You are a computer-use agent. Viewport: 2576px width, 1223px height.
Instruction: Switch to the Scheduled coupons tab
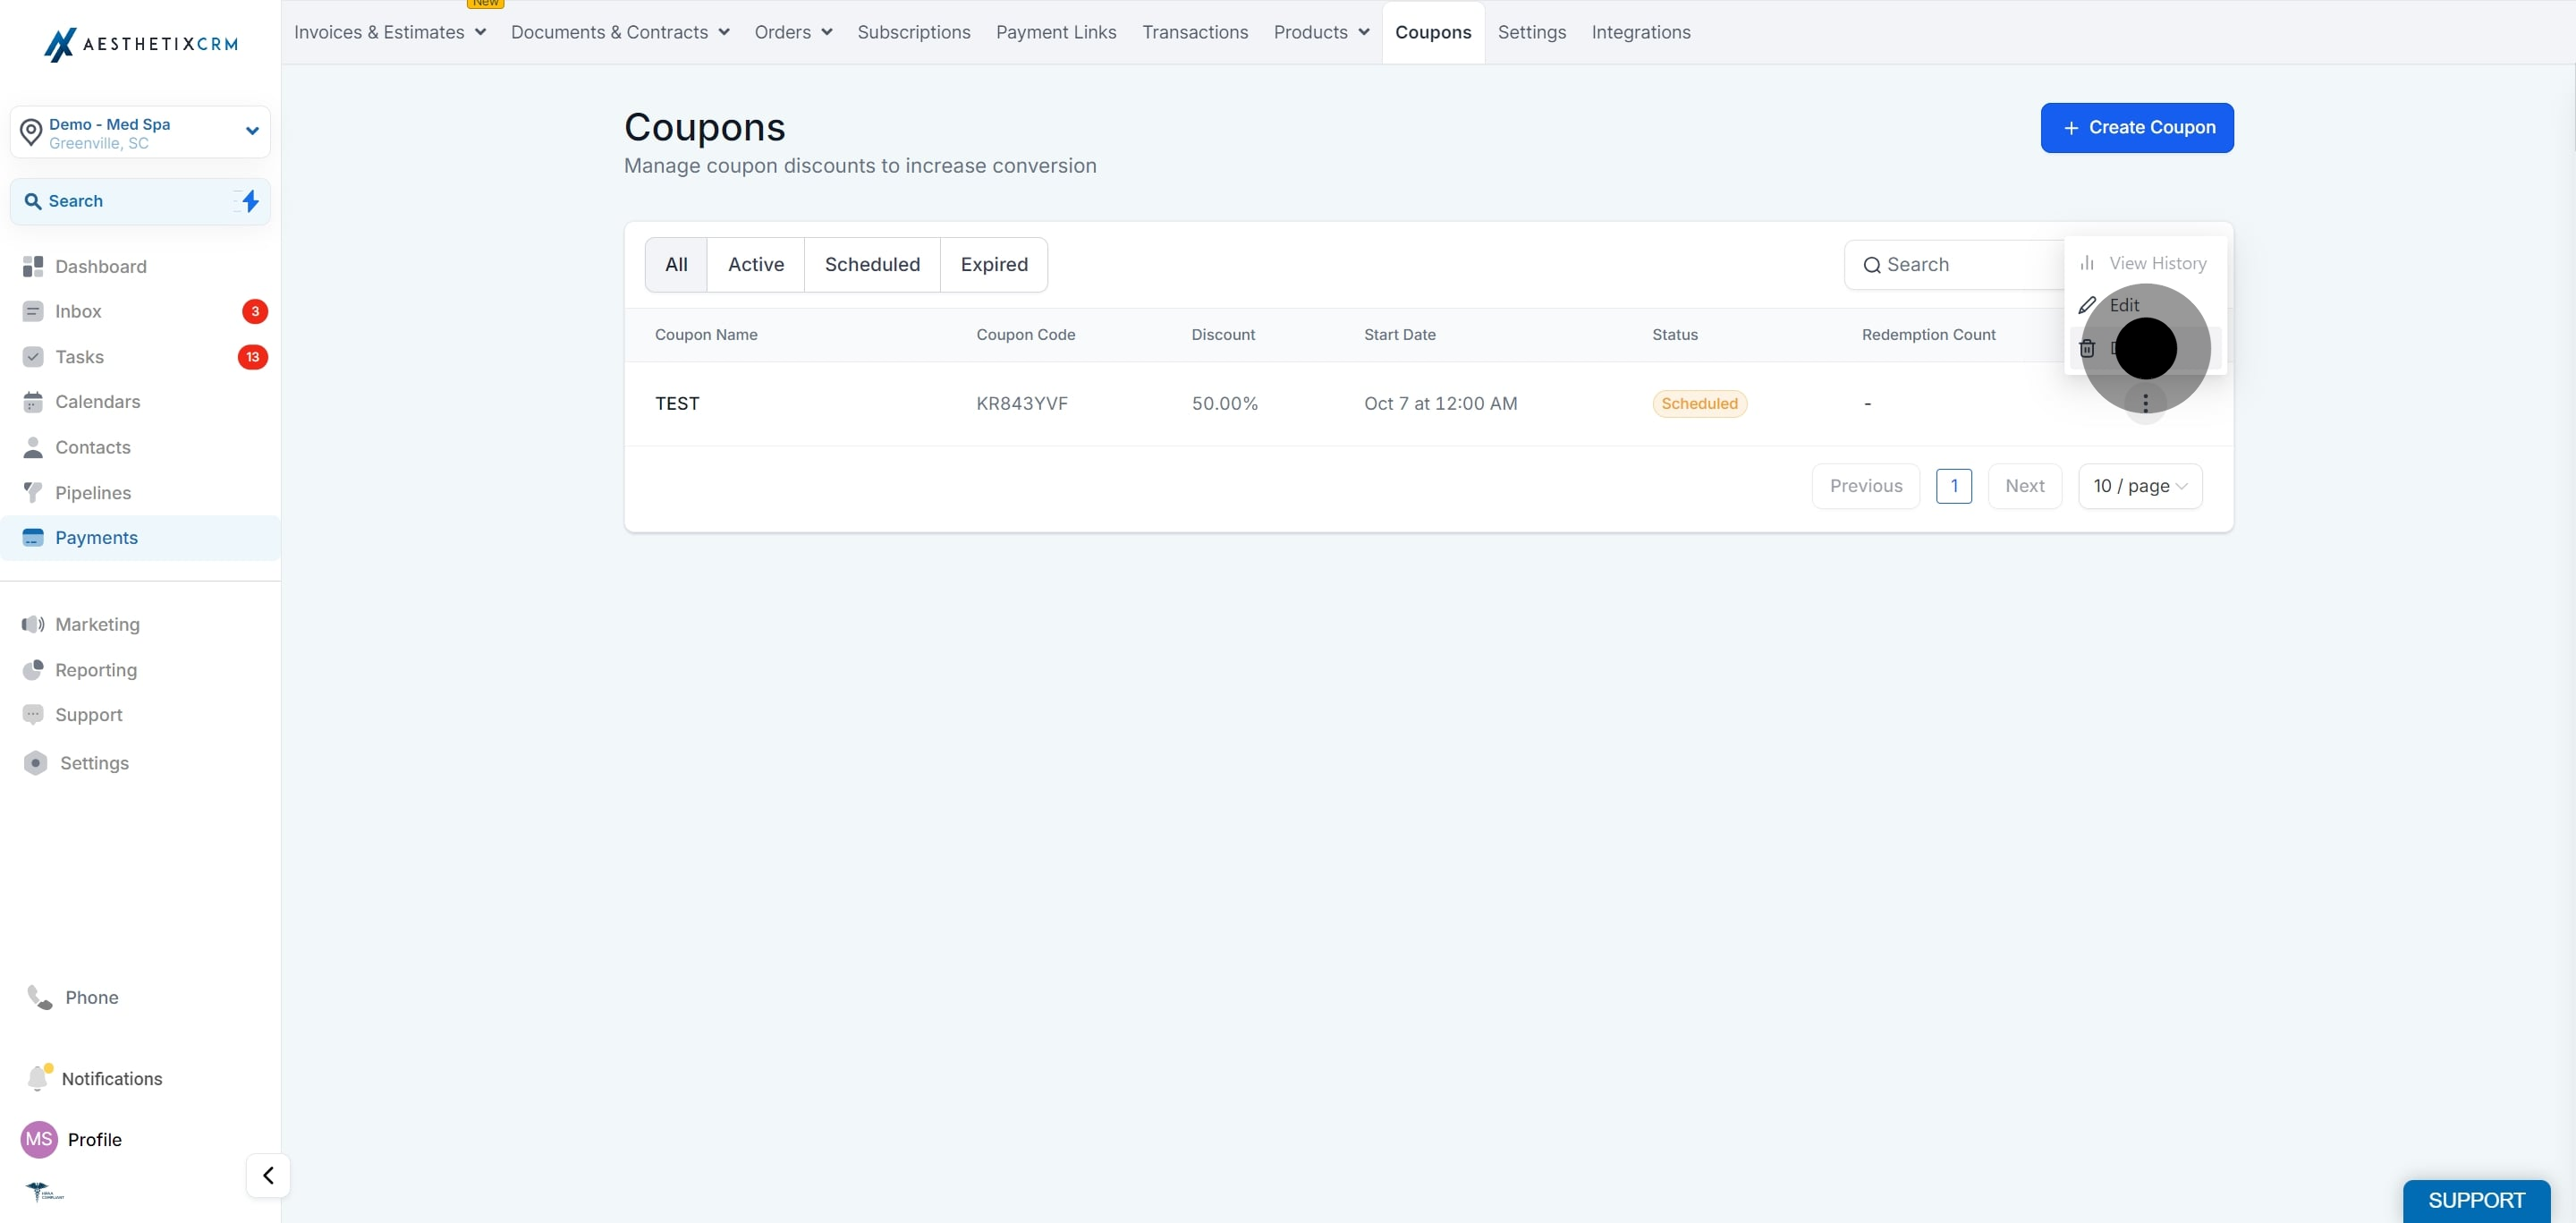click(872, 265)
